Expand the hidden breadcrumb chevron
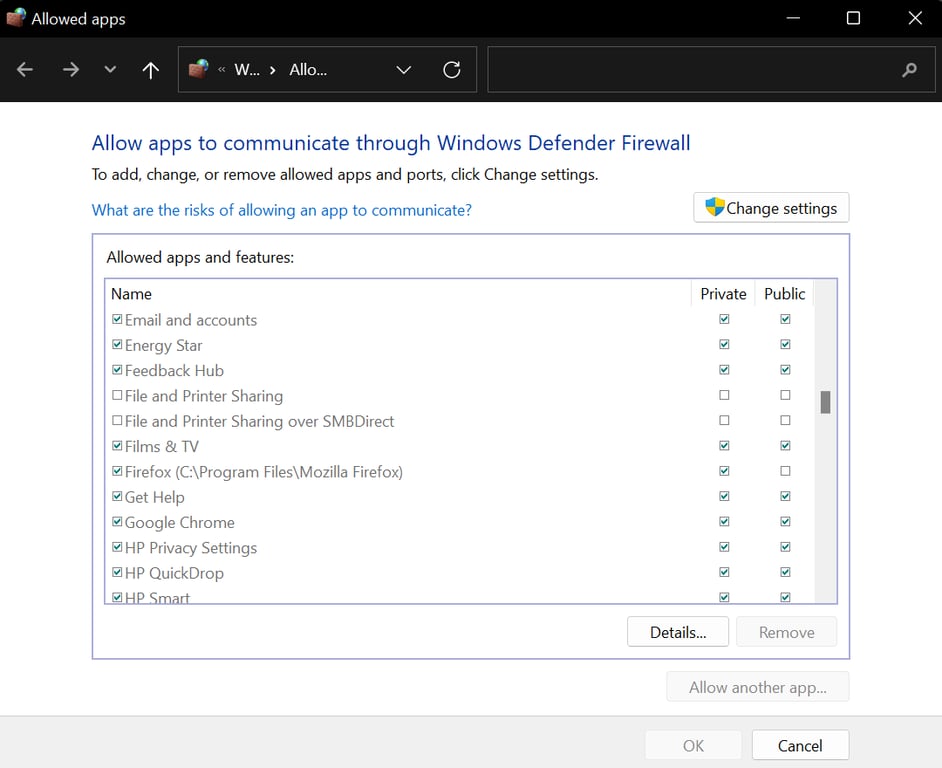 [223, 69]
